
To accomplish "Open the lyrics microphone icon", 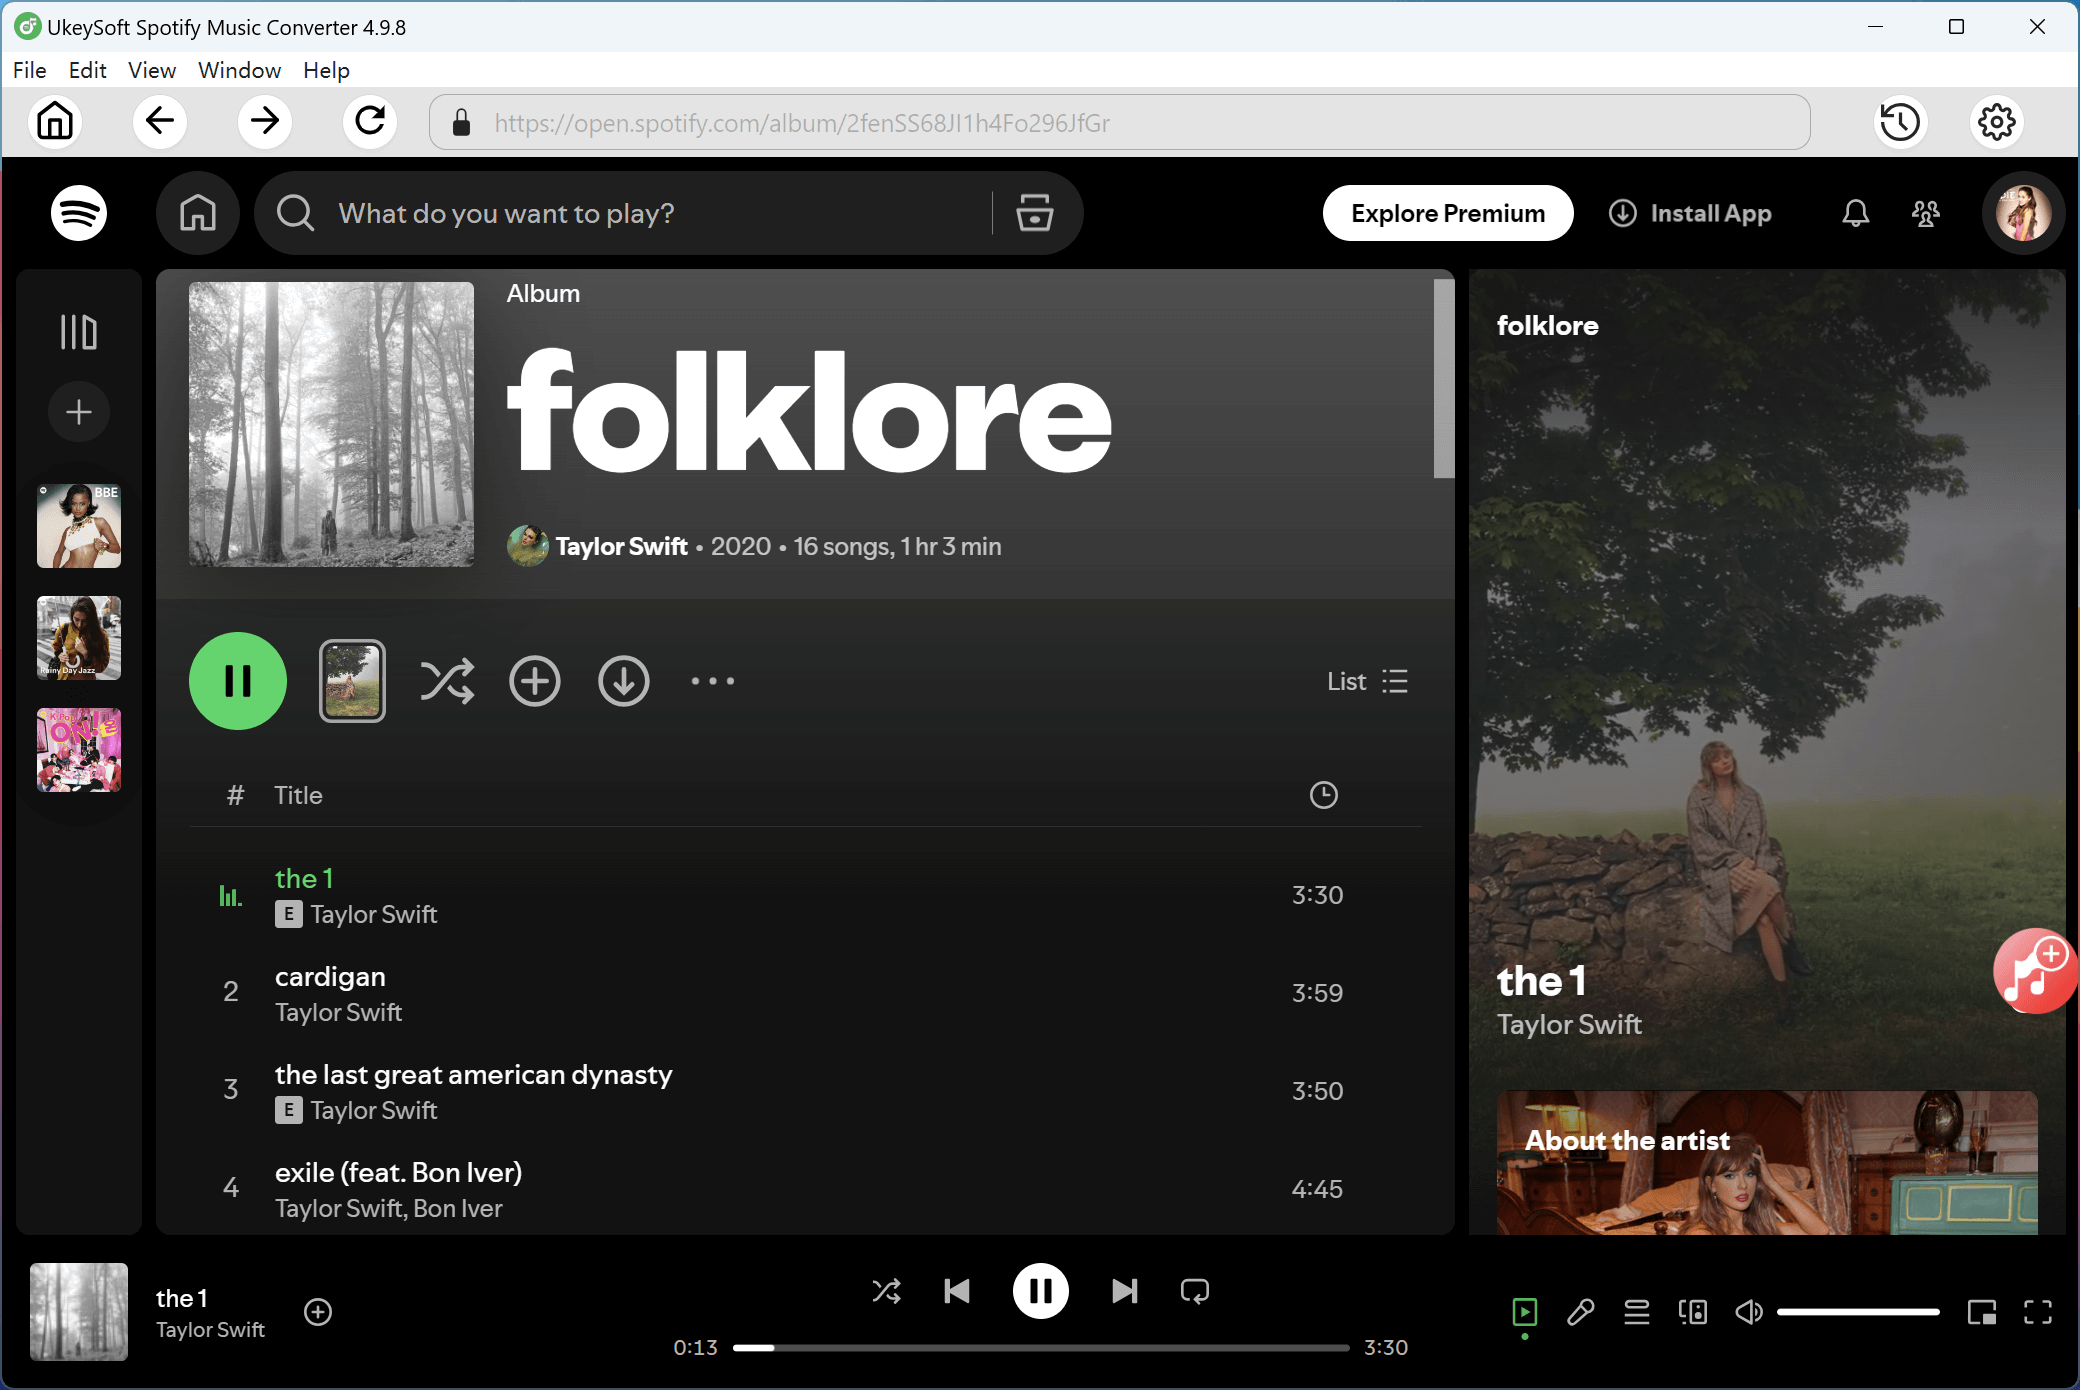I will 1580,1311.
